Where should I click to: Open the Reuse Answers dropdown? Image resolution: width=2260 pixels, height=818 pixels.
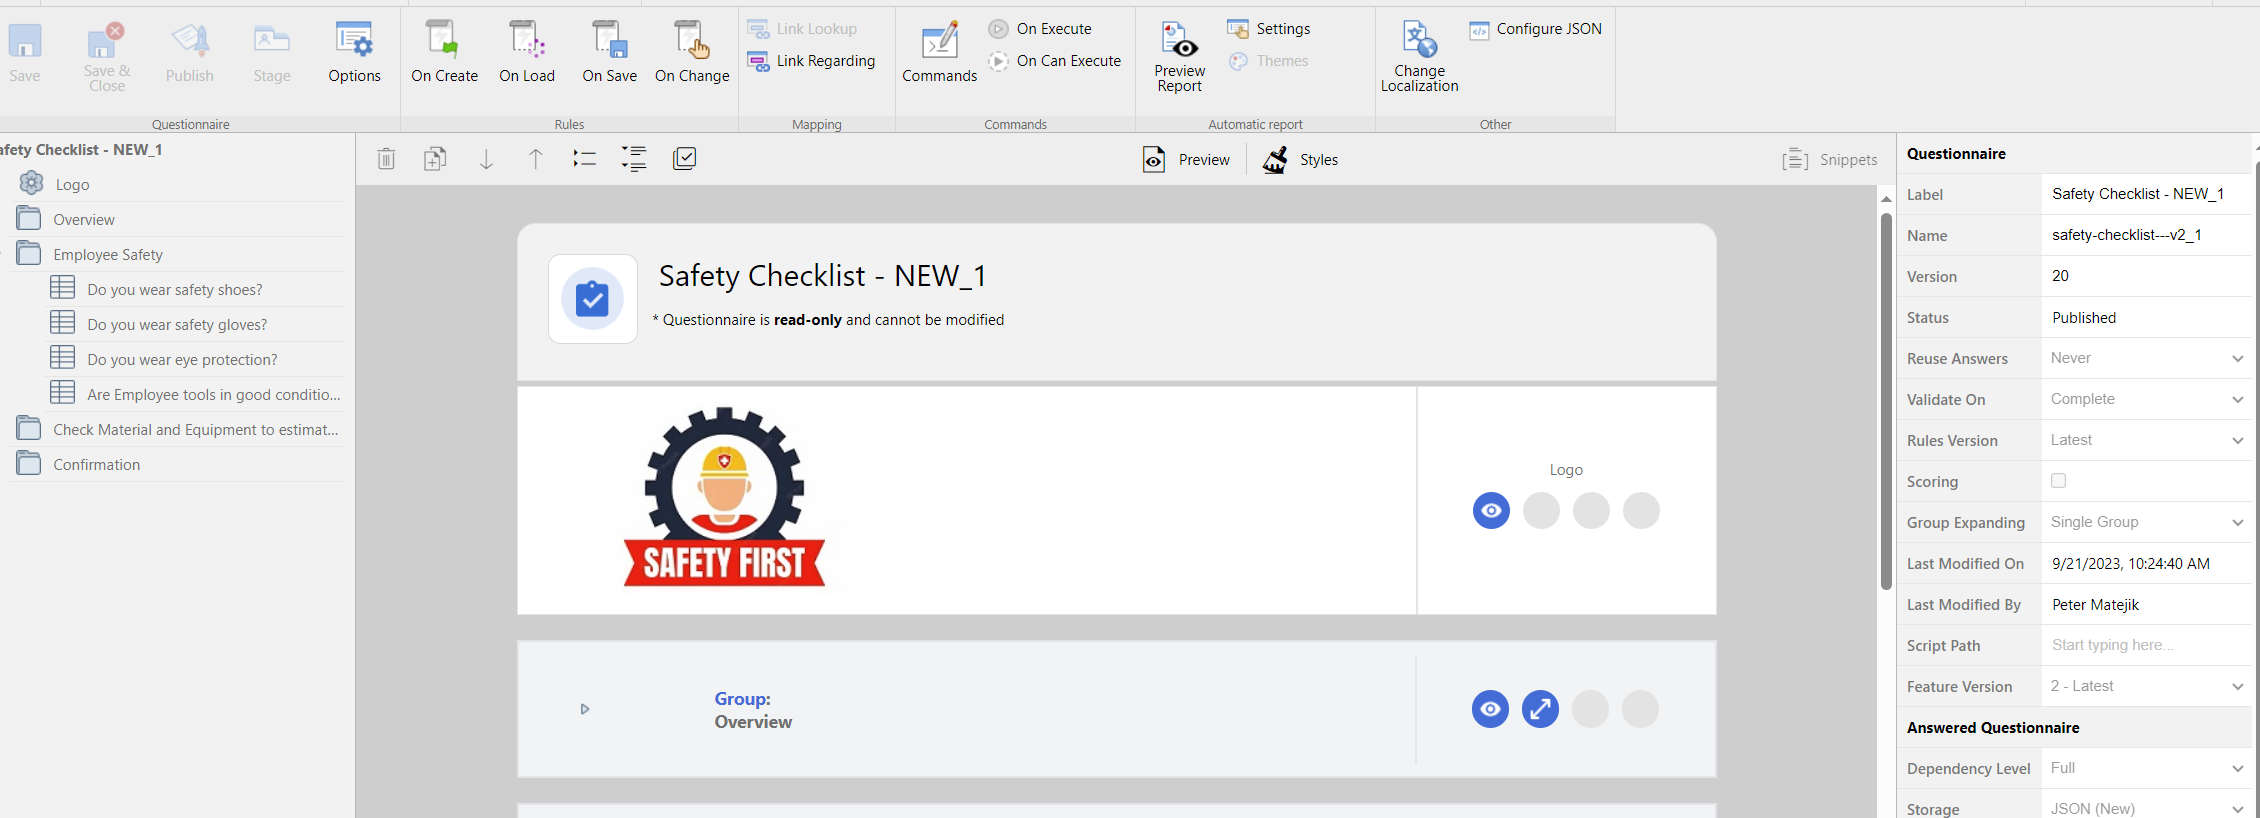pyautogui.click(x=2146, y=359)
